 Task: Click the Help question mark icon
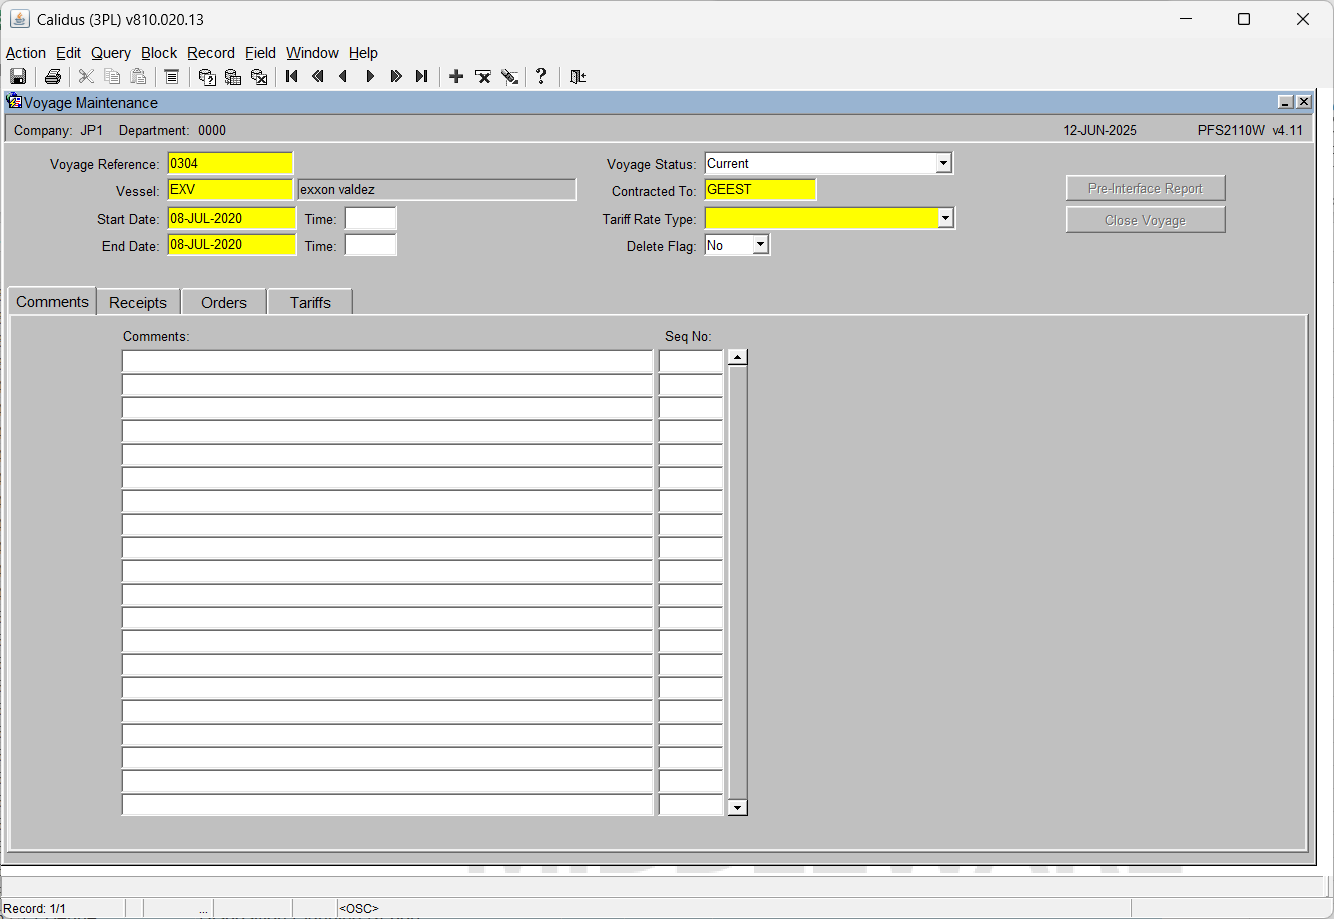tap(541, 77)
